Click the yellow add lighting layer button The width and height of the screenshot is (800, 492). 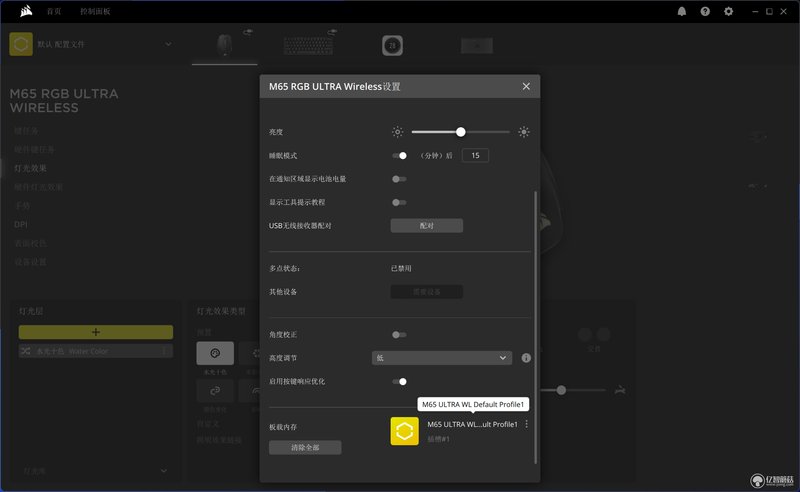(96, 332)
